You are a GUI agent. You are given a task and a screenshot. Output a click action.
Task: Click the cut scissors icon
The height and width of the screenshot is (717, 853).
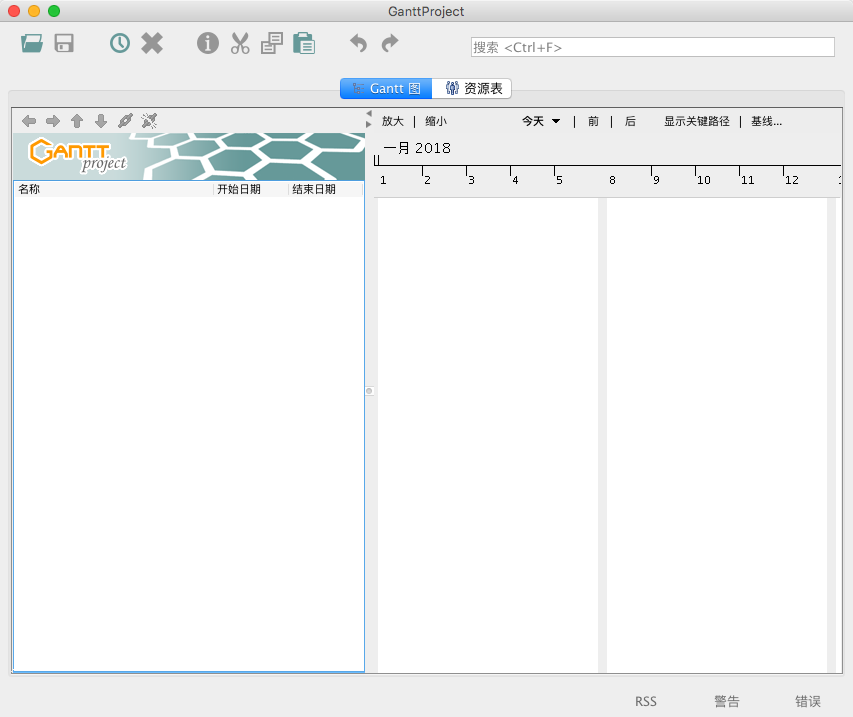pyautogui.click(x=240, y=44)
